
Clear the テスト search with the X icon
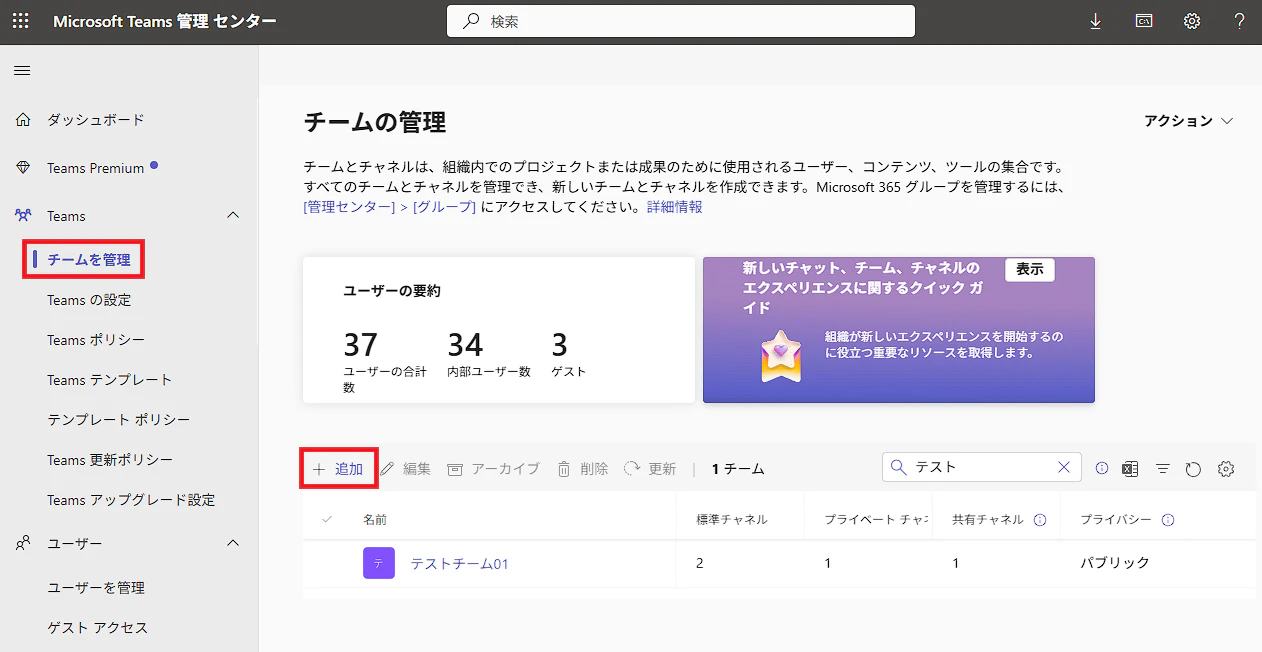point(1064,467)
